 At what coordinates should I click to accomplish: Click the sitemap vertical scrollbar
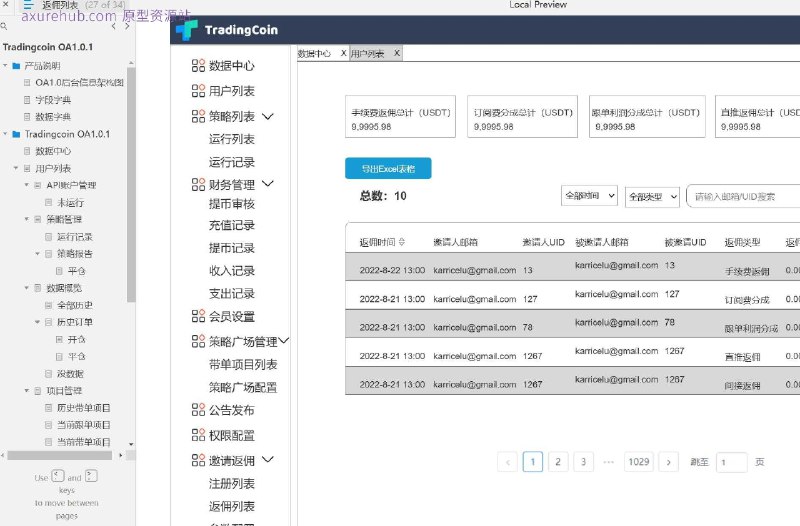pos(131,184)
